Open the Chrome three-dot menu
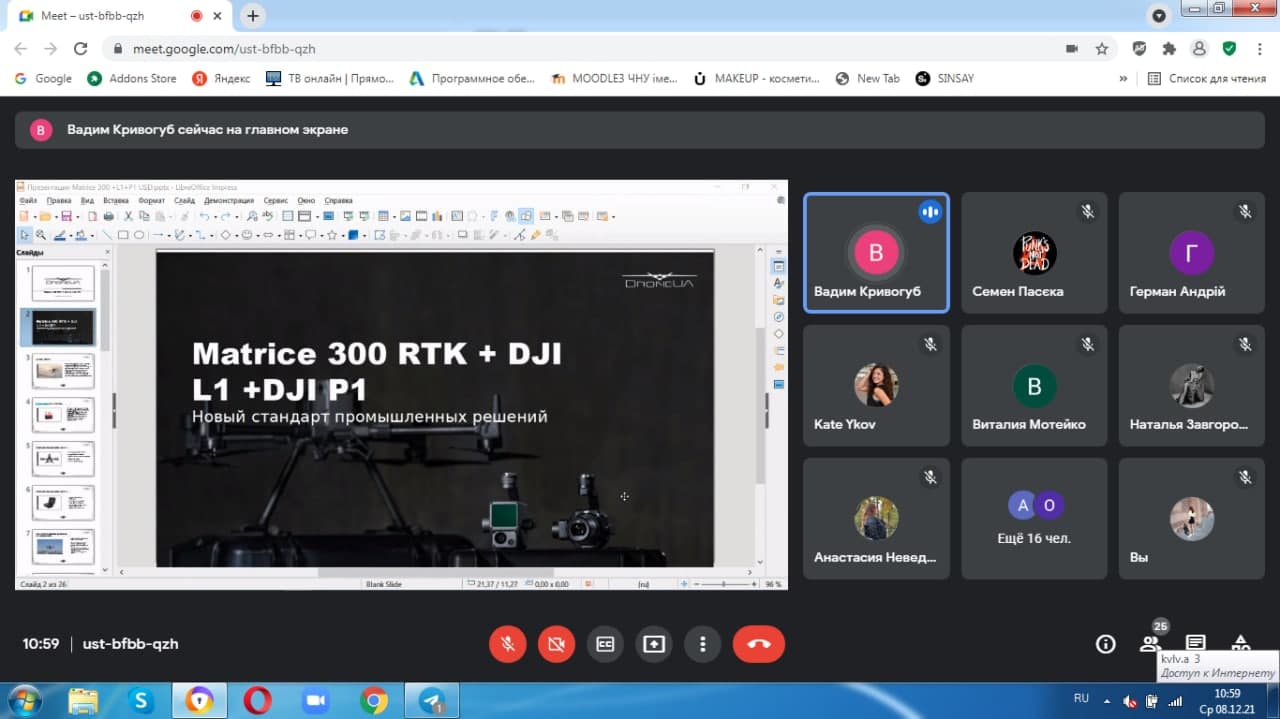1280x719 pixels. pos(1259,48)
